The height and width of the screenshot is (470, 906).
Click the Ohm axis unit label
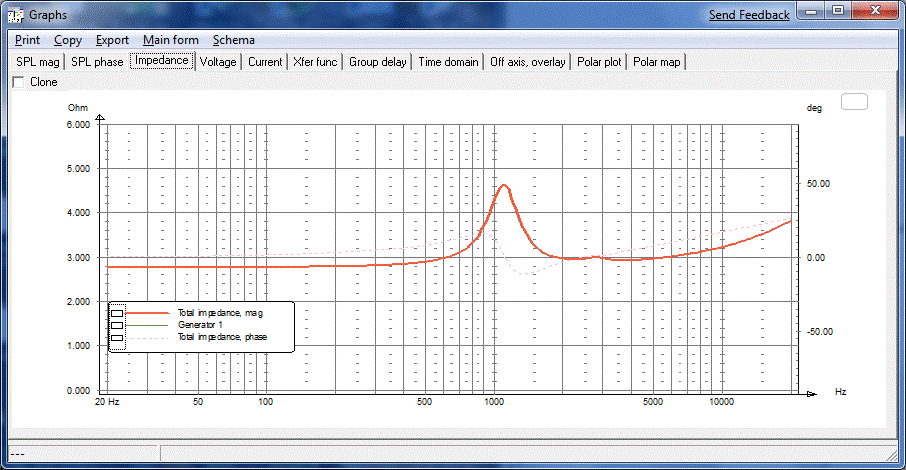click(x=77, y=108)
